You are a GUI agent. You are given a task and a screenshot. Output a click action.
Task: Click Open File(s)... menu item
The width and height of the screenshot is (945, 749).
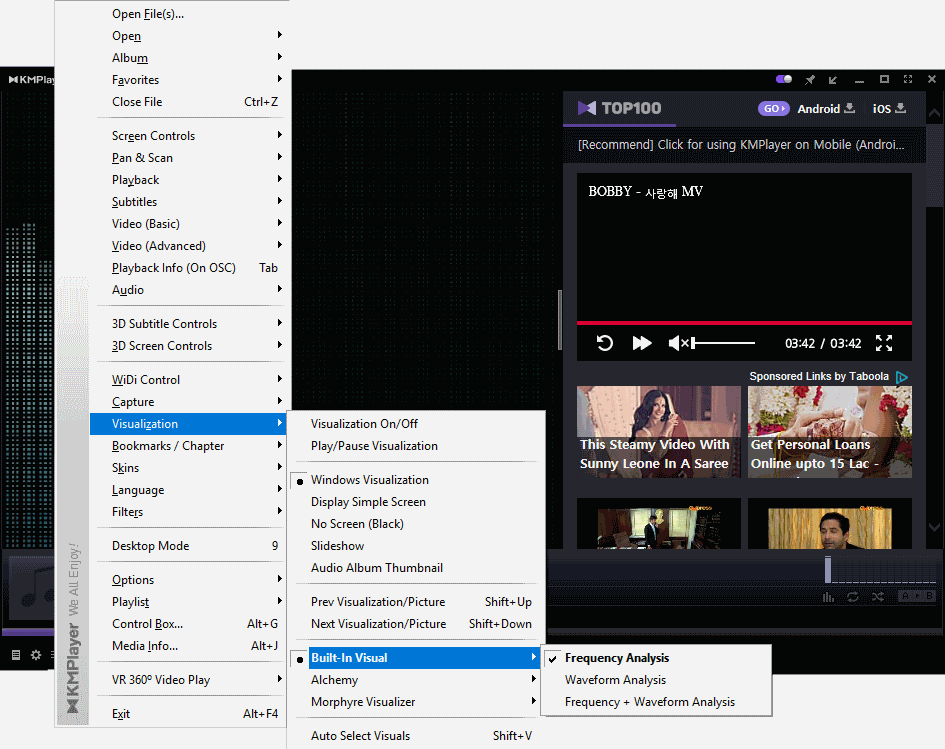click(x=188, y=14)
